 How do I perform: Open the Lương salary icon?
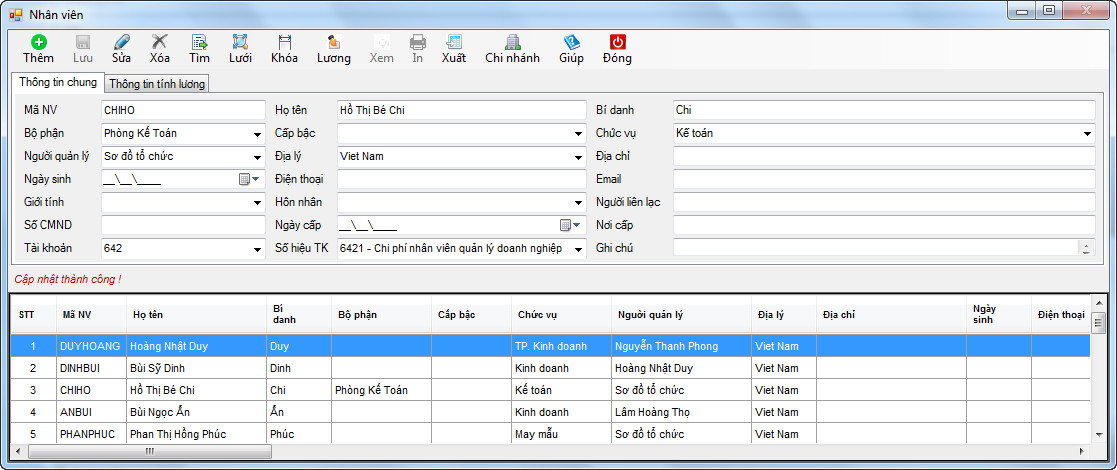(x=334, y=43)
